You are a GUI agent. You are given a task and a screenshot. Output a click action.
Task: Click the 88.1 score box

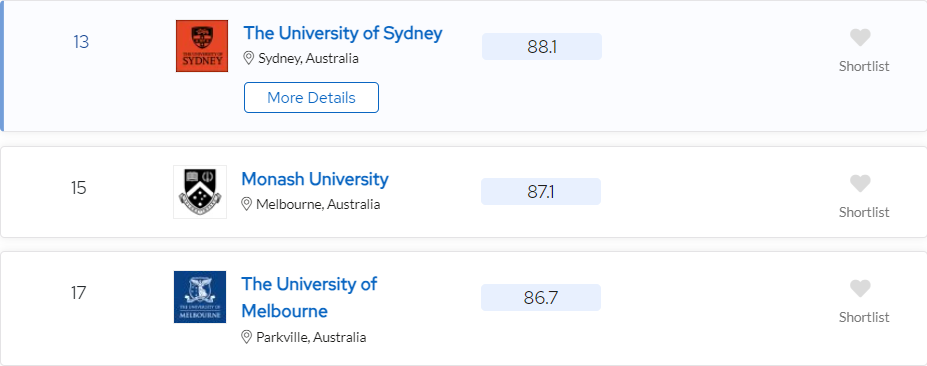click(542, 47)
